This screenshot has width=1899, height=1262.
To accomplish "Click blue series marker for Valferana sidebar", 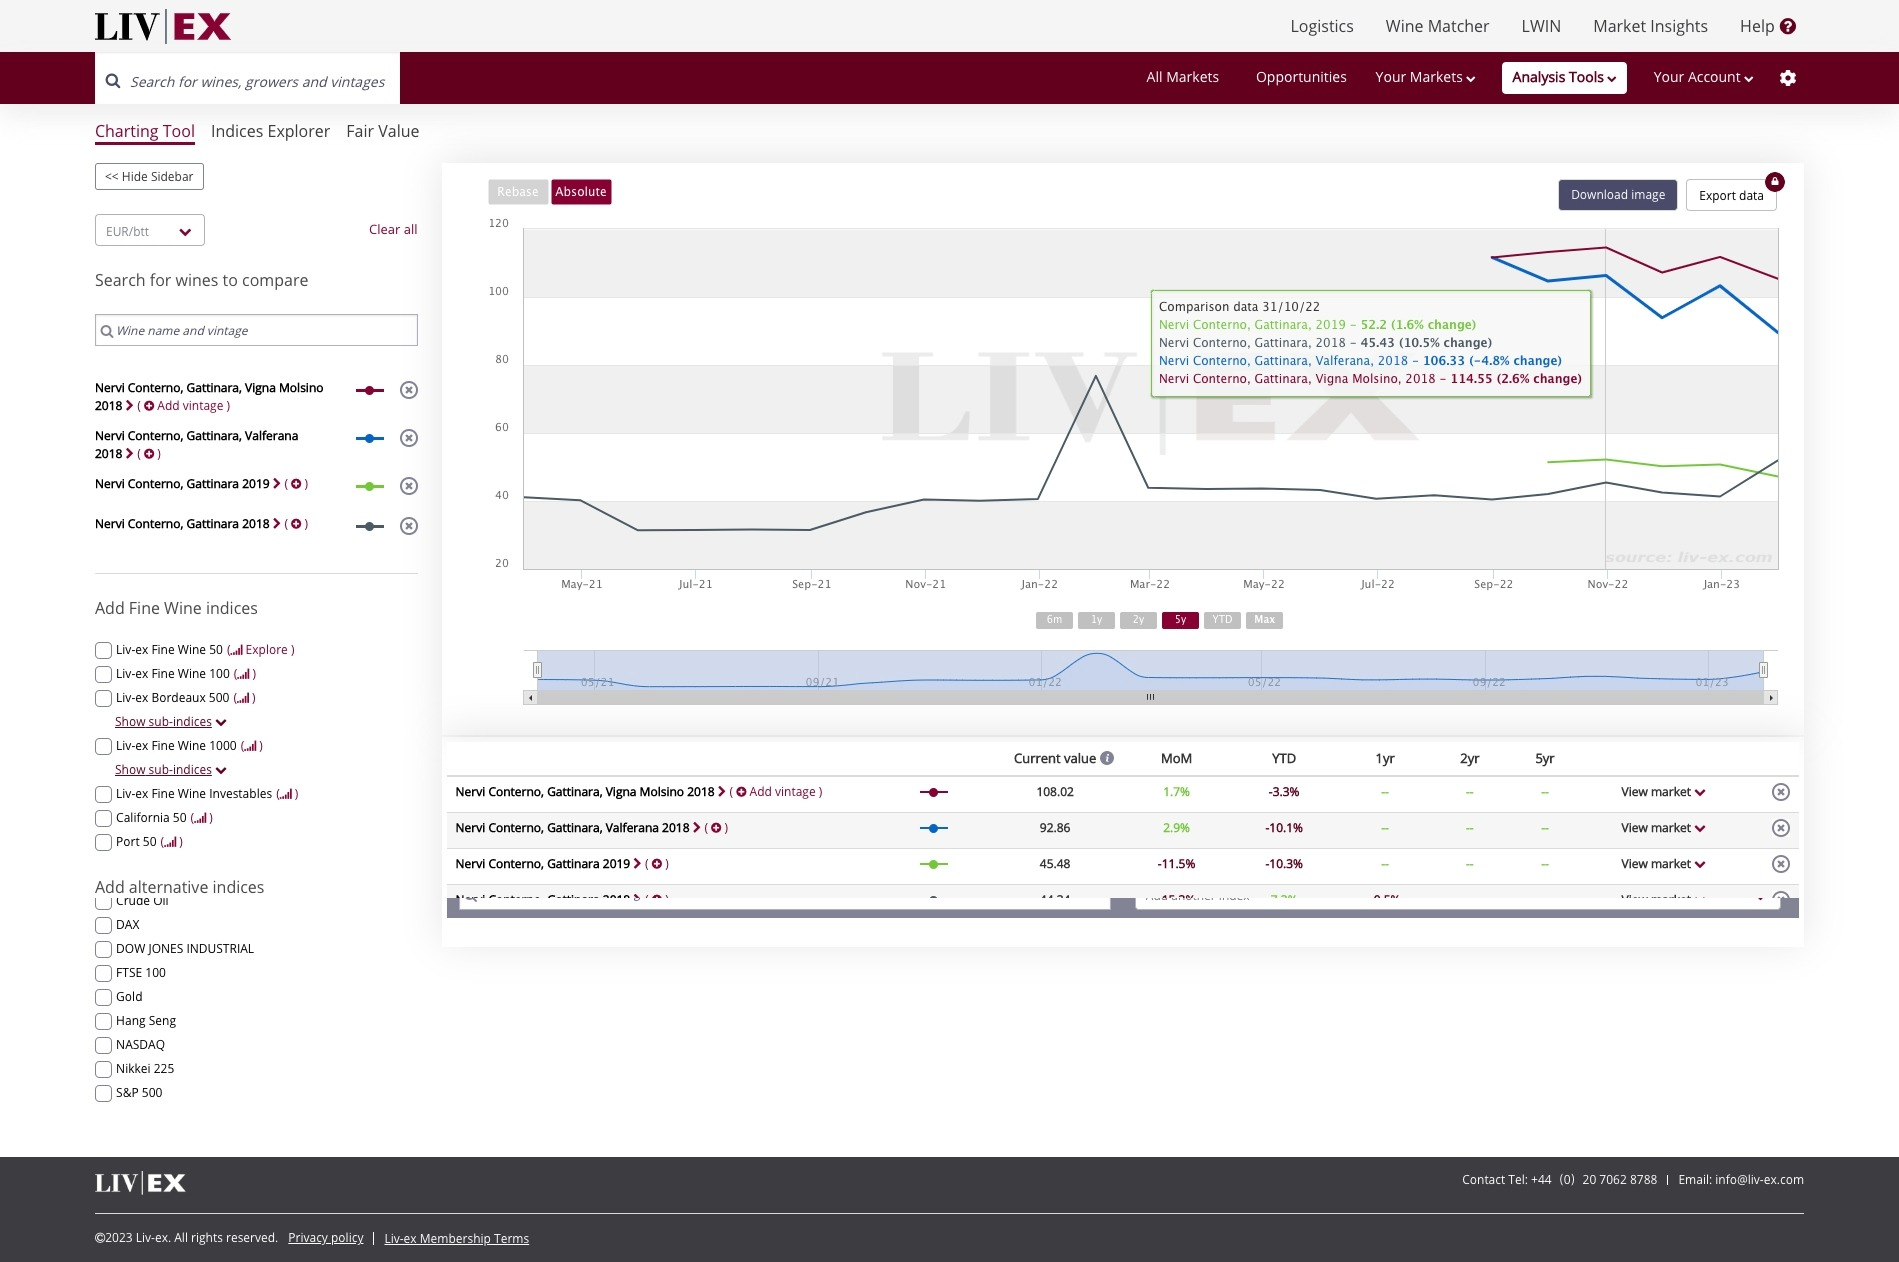I will click(x=370, y=438).
